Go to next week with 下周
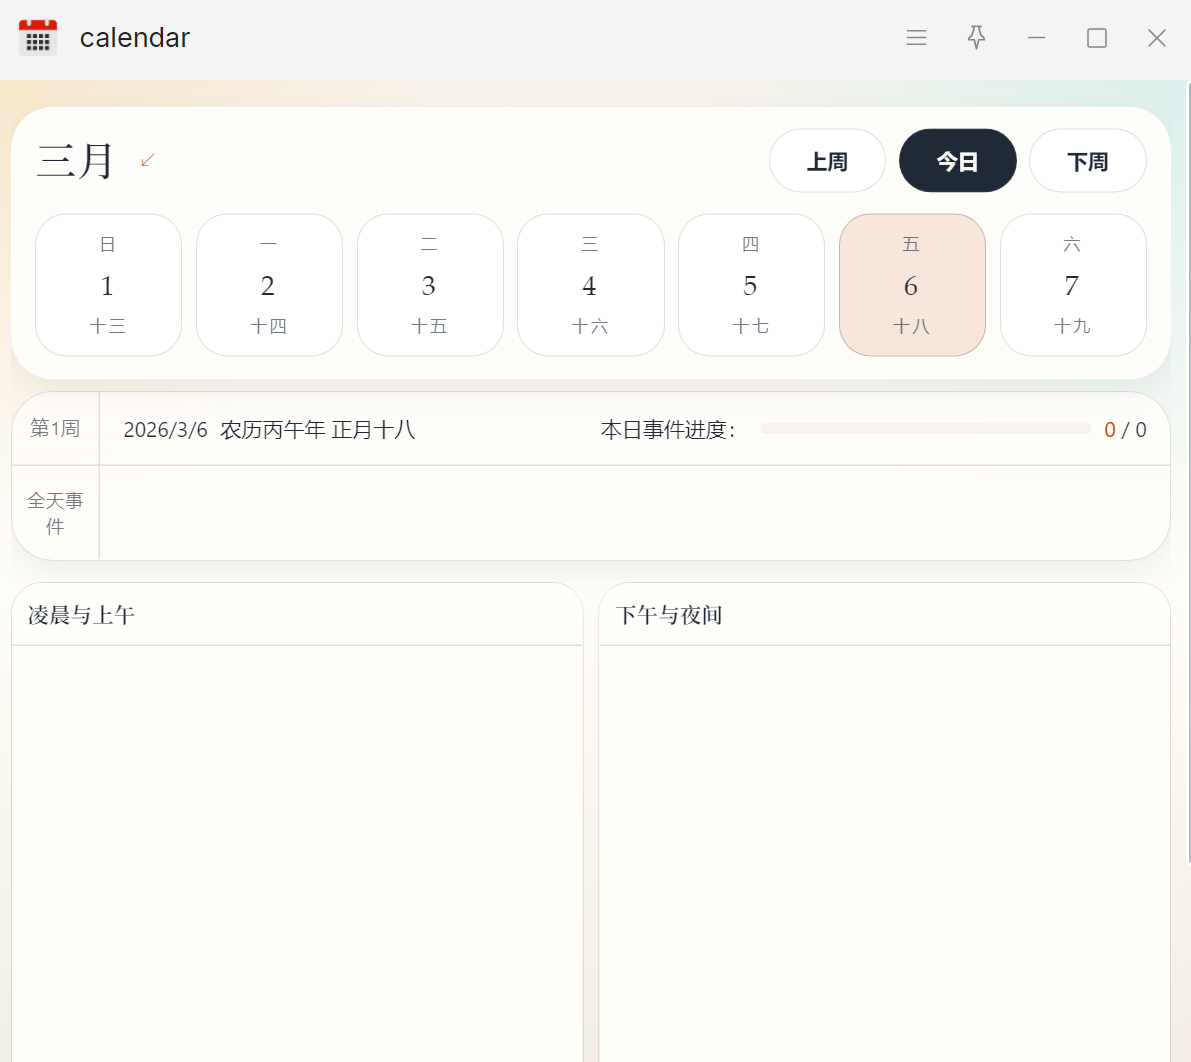Viewport: 1191px width, 1062px height. 1087,161
